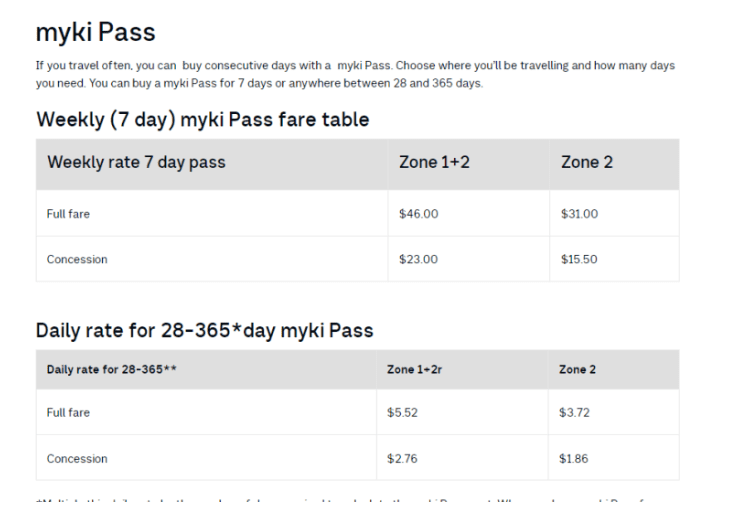The width and height of the screenshot is (748, 517).
Task: Select the "Concession" row label in weekly table
Action: pos(77,259)
